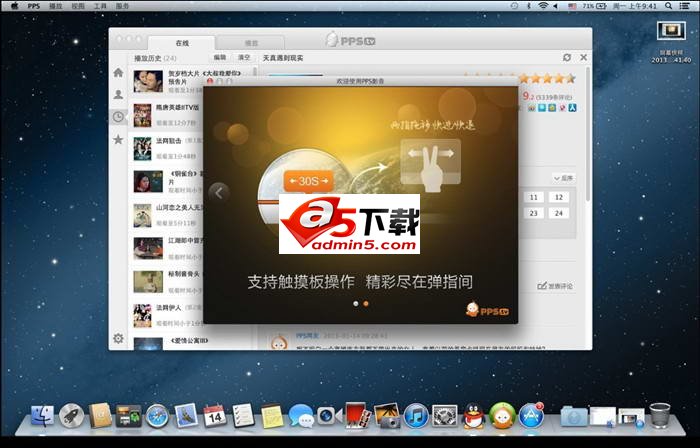Image resolution: width=700 pixels, height=448 pixels.
Task: Click thumbnail beside 《铜雀台》 entry
Action: point(148,182)
